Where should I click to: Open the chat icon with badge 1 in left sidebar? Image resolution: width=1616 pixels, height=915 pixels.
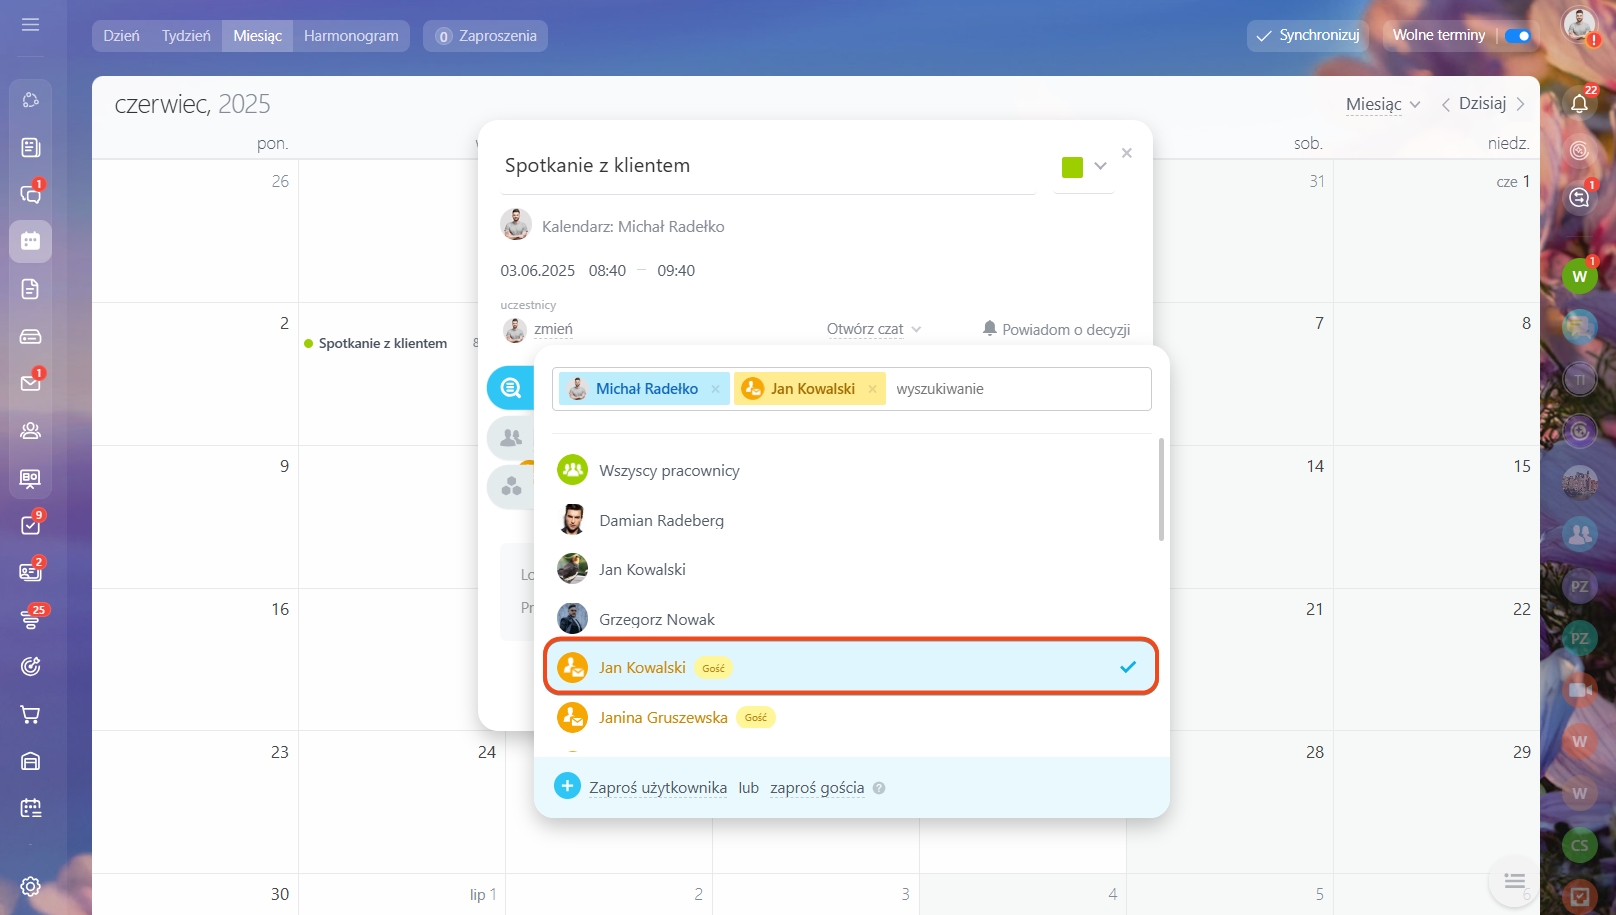[x=31, y=194]
